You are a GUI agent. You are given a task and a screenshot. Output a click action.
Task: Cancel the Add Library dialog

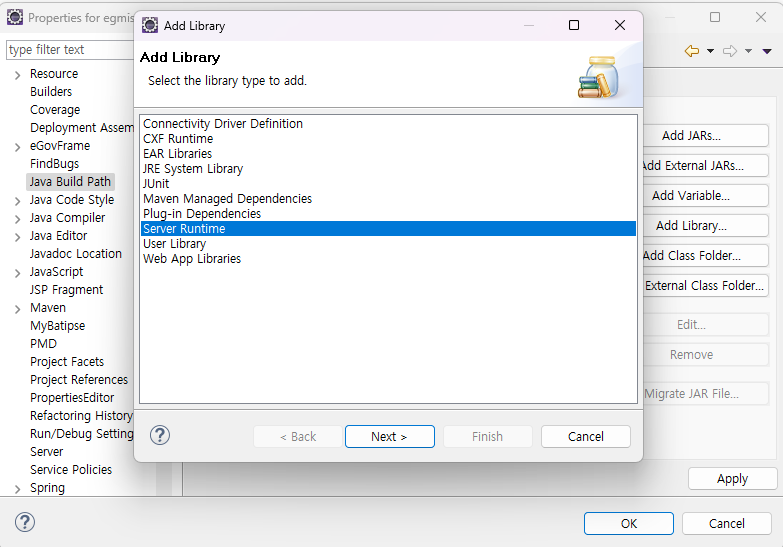click(x=586, y=437)
